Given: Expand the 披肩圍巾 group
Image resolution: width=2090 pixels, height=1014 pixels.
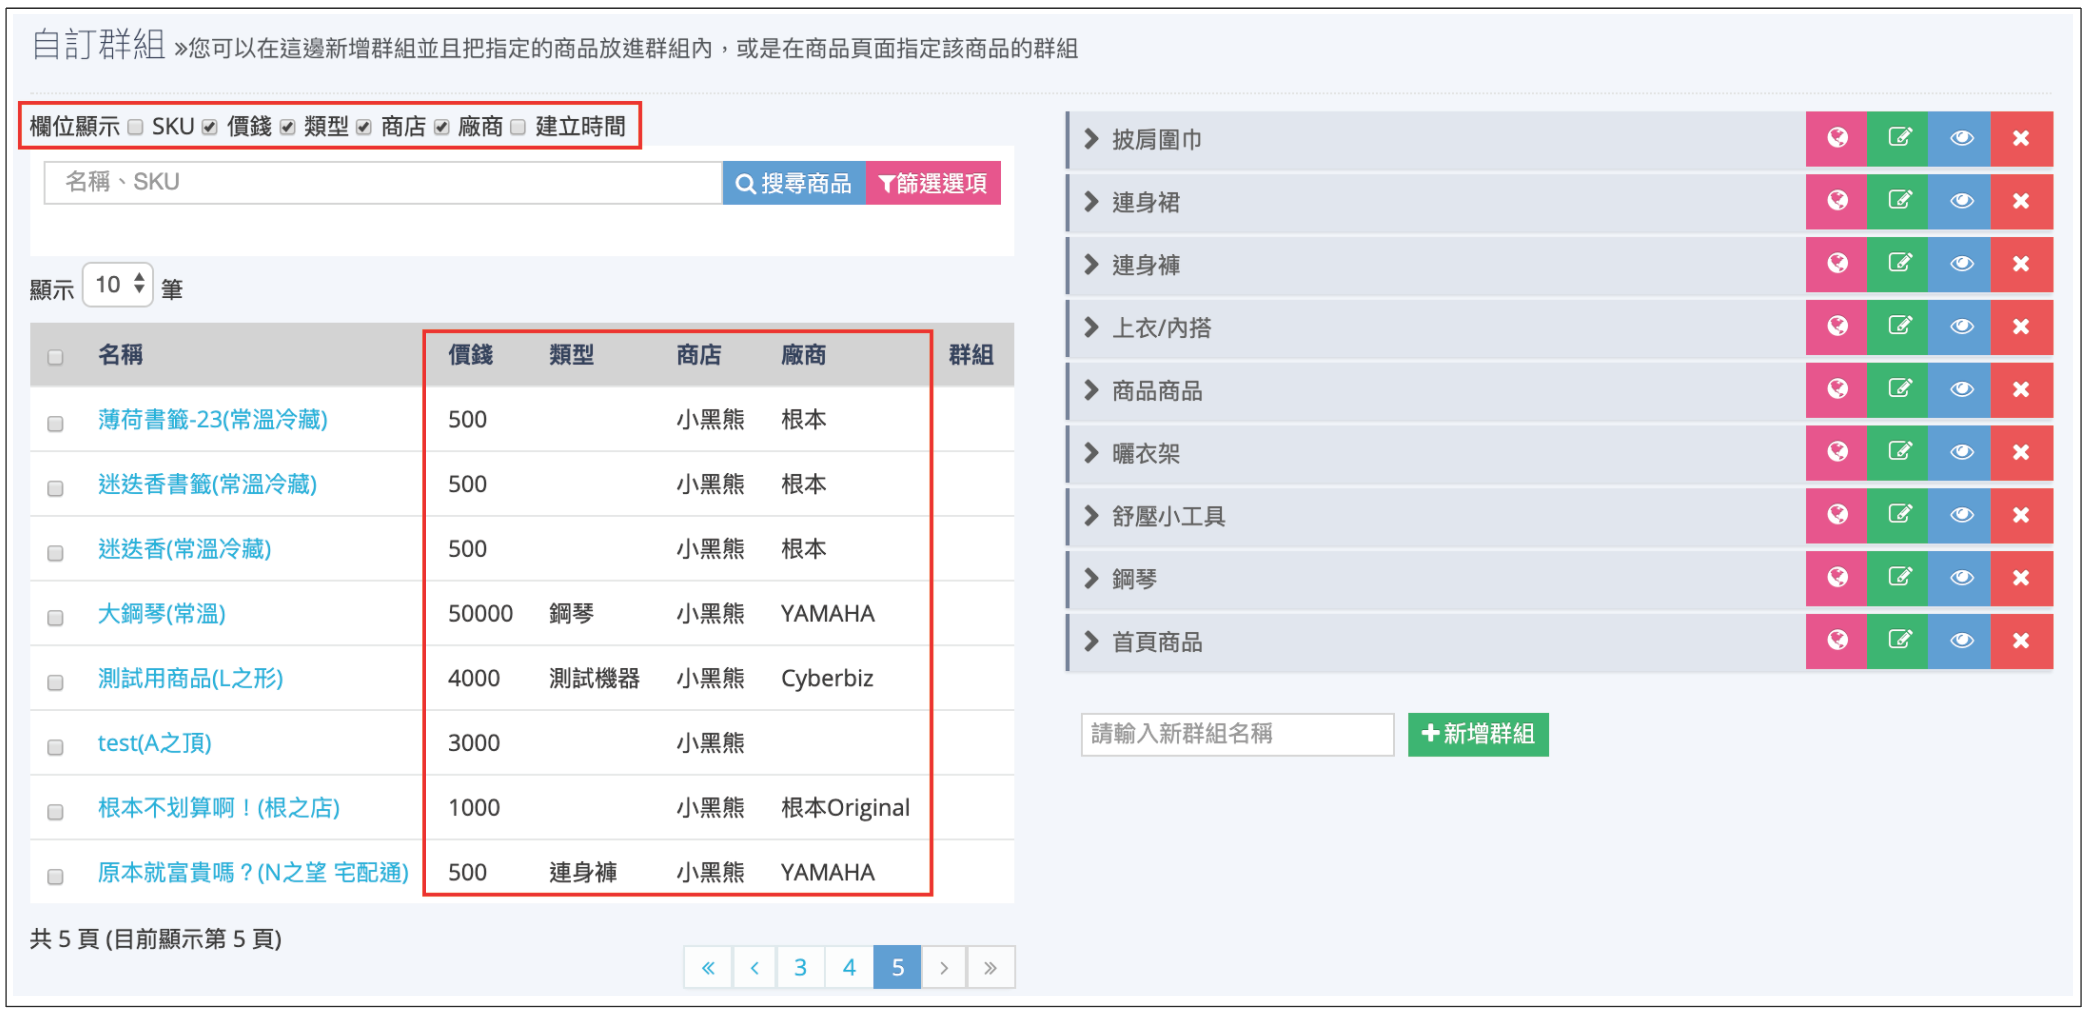Looking at the screenshot, I should 1092,139.
